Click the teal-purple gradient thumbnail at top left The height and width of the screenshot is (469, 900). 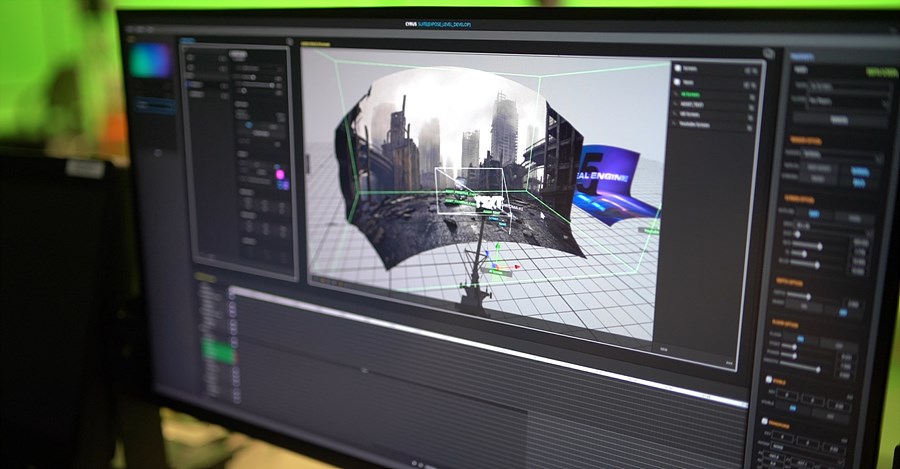[150, 60]
